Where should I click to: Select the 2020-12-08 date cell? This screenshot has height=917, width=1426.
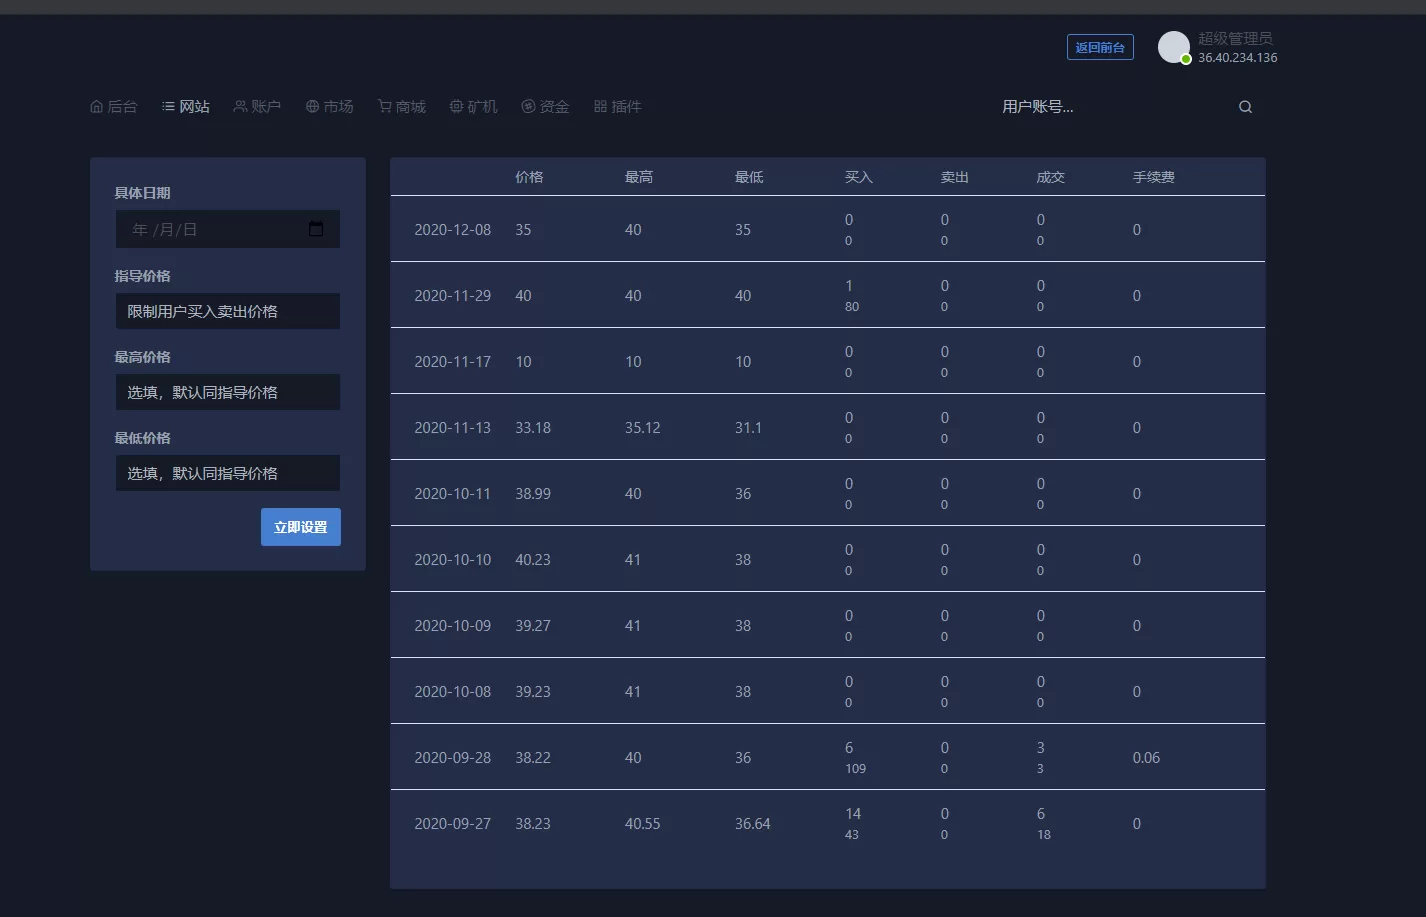tap(453, 230)
